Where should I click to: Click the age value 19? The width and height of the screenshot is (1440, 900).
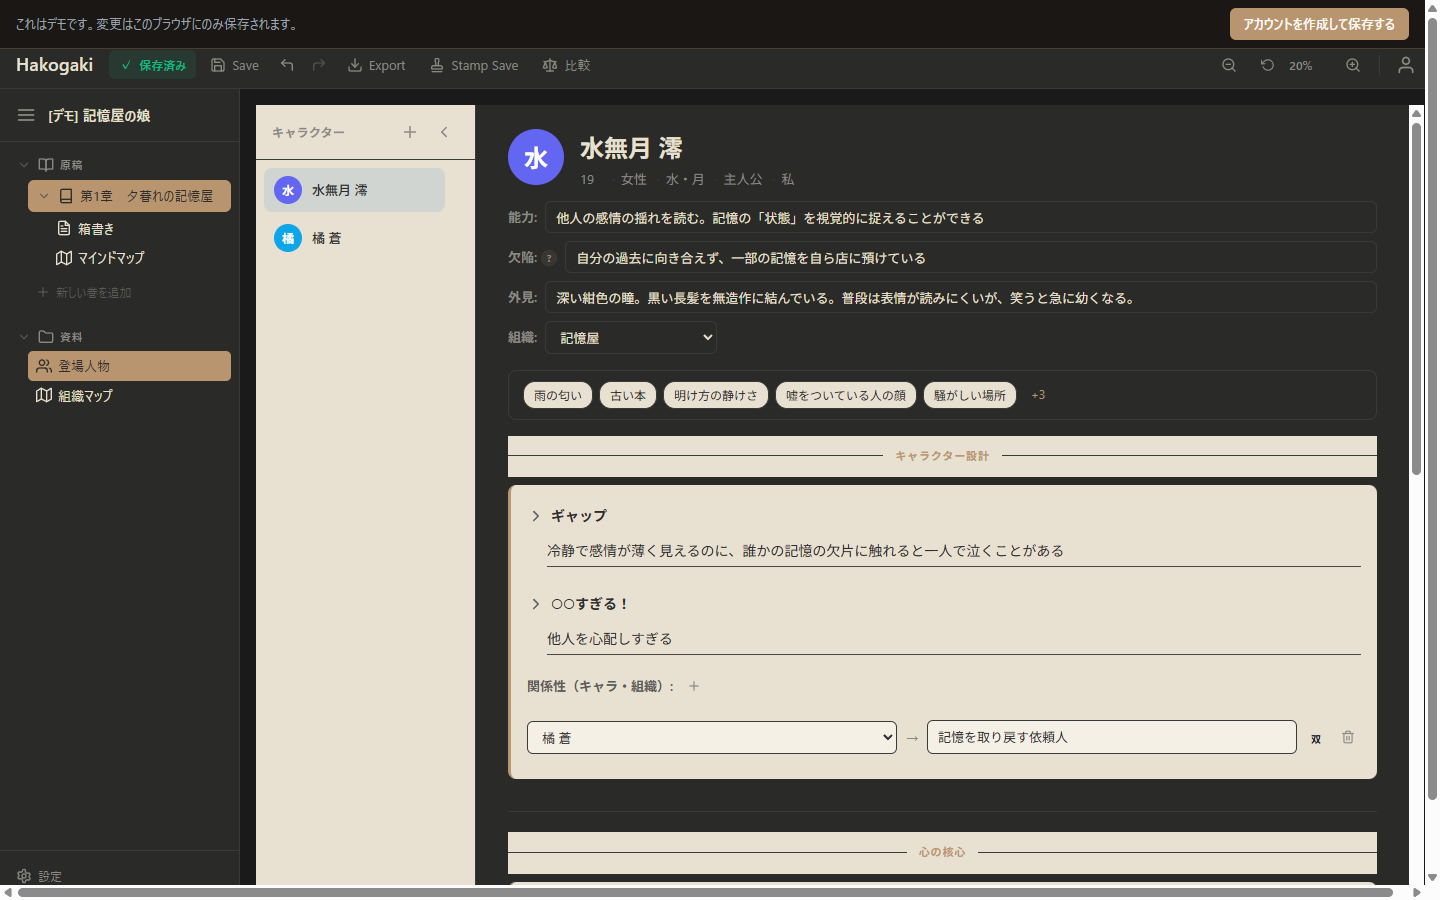pyautogui.click(x=587, y=180)
